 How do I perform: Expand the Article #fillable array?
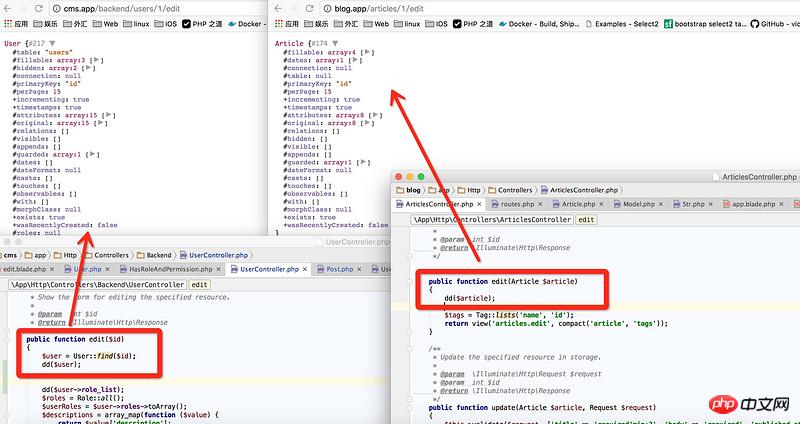[x=367, y=52]
